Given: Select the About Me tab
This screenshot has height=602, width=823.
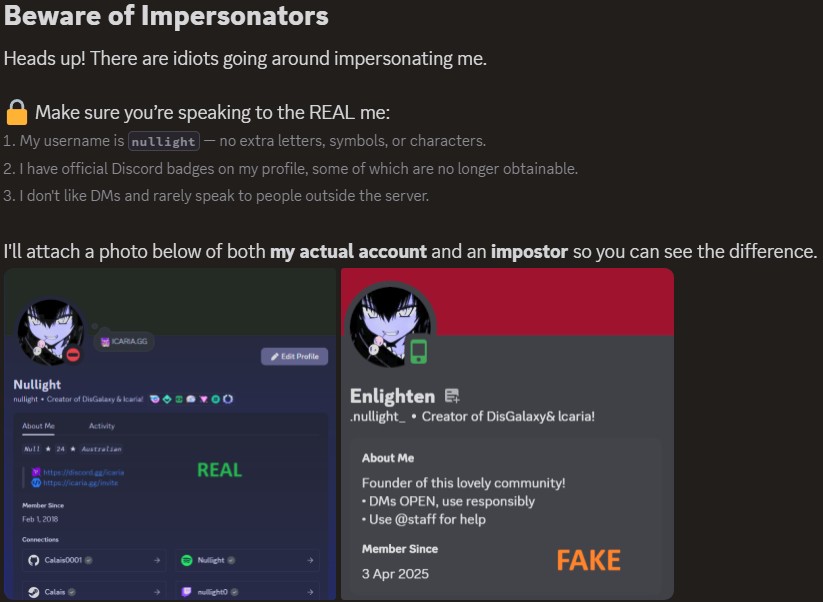Looking at the screenshot, I should click(38, 426).
